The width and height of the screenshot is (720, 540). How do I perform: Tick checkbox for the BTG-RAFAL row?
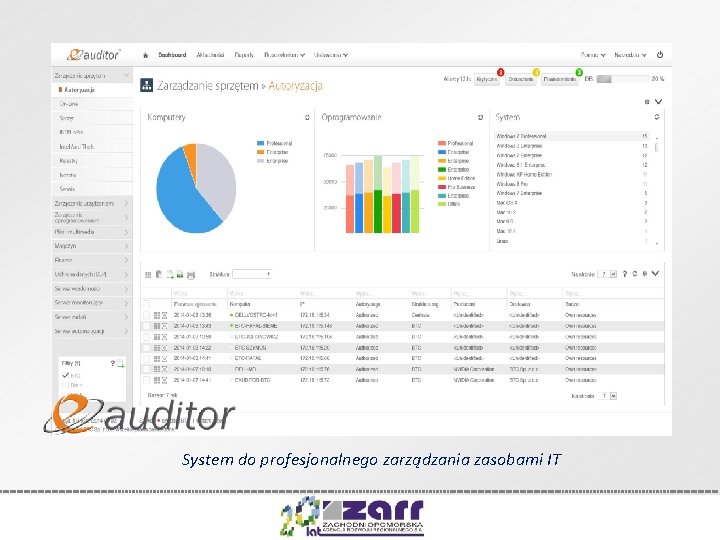tap(146, 358)
